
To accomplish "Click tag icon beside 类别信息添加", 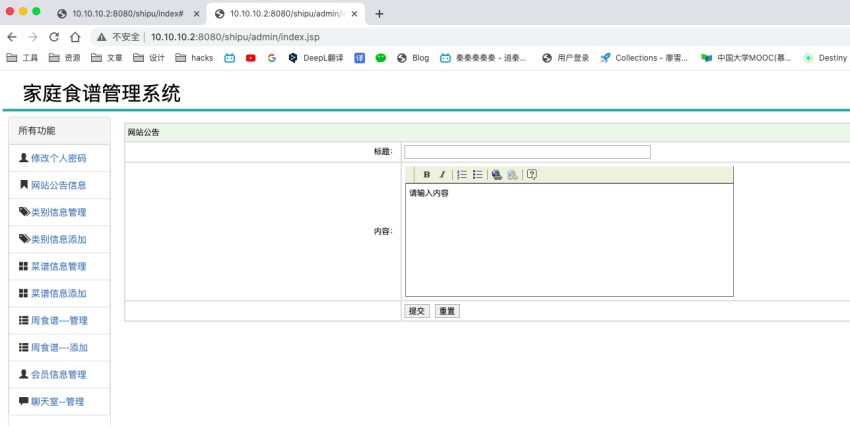I will [24, 239].
